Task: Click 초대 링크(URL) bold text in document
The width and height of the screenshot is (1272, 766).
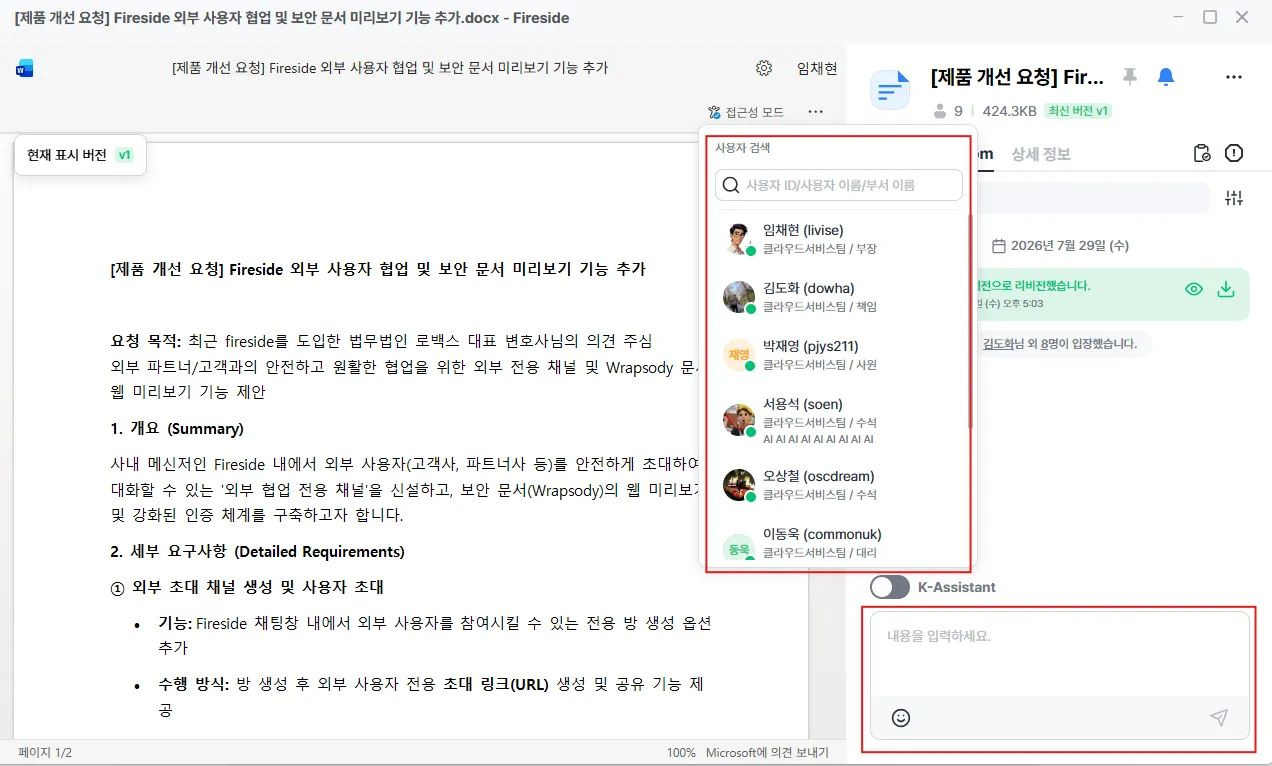Action: click(496, 685)
